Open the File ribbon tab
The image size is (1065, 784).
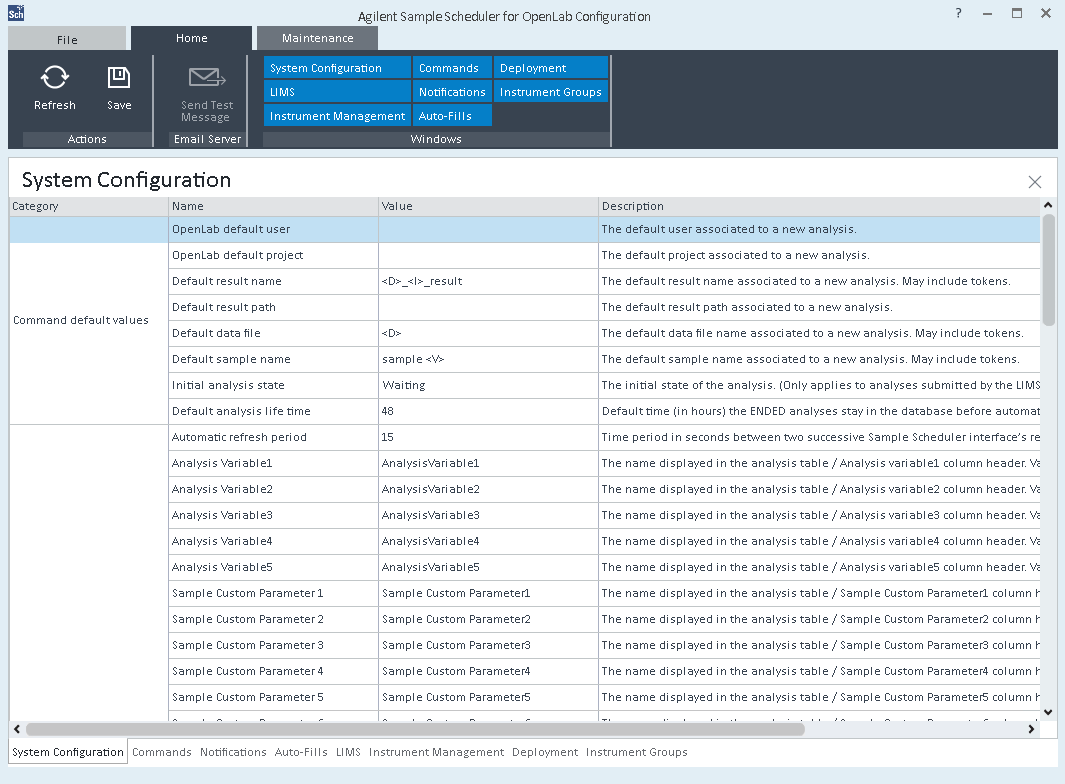click(67, 39)
